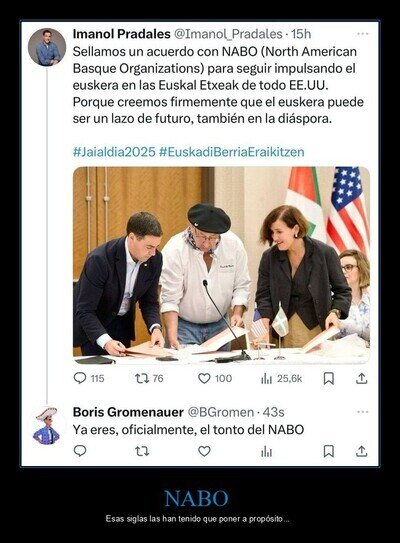400x543 pixels.
Task: Like Boris Gromenauer's reply
Action: pos(204,451)
